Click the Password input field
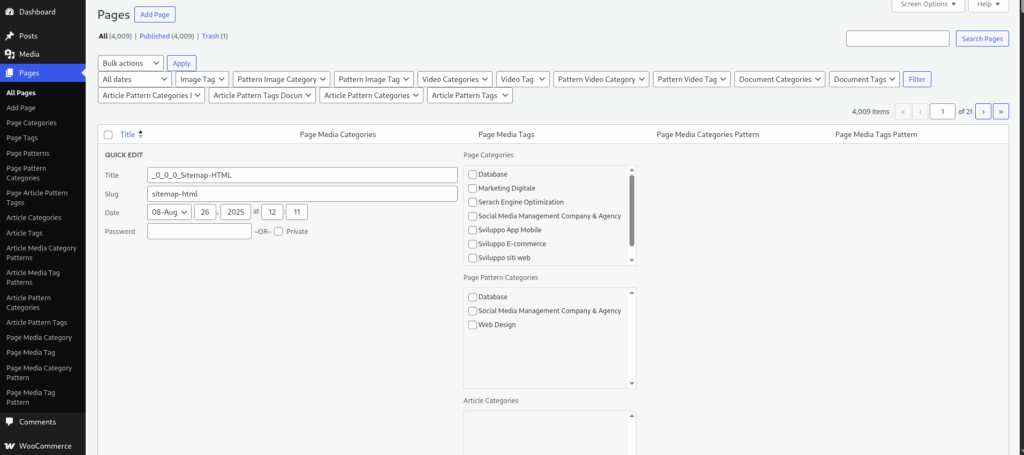Screen dimensions: 1024x455 pyautogui.click(x=199, y=231)
